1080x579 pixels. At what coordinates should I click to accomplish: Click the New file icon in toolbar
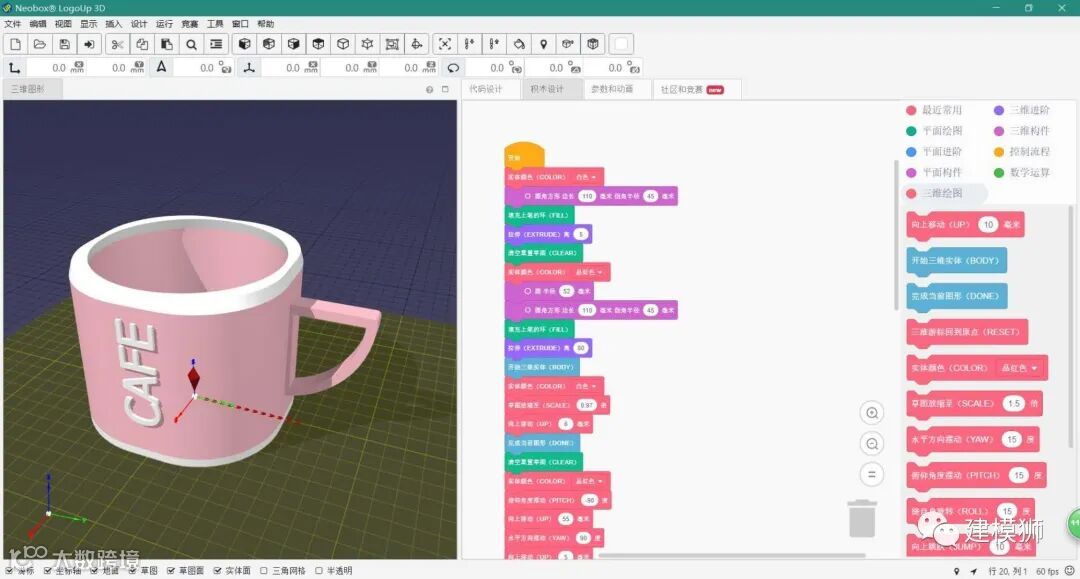[x=15, y=44]
